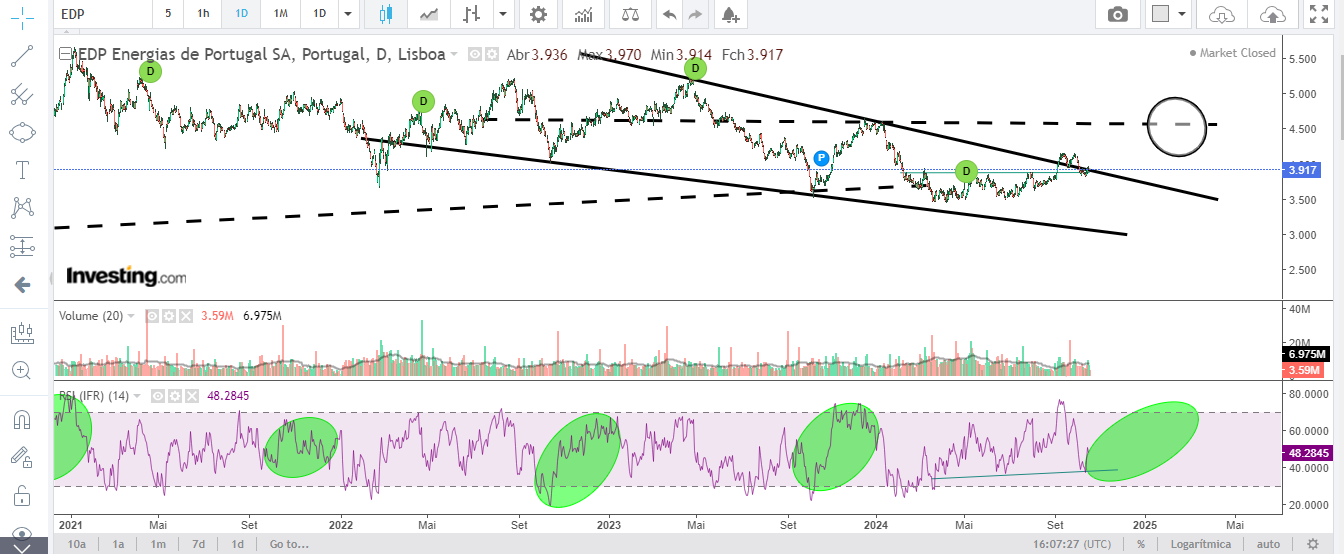Toggle Volume indicator visibility

[152, 316]
